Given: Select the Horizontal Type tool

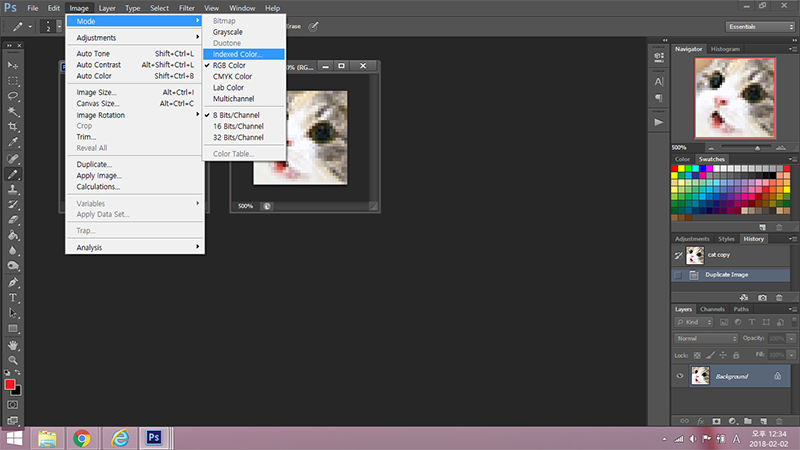Looking at the screenshot, I should (x=13, y=297).
